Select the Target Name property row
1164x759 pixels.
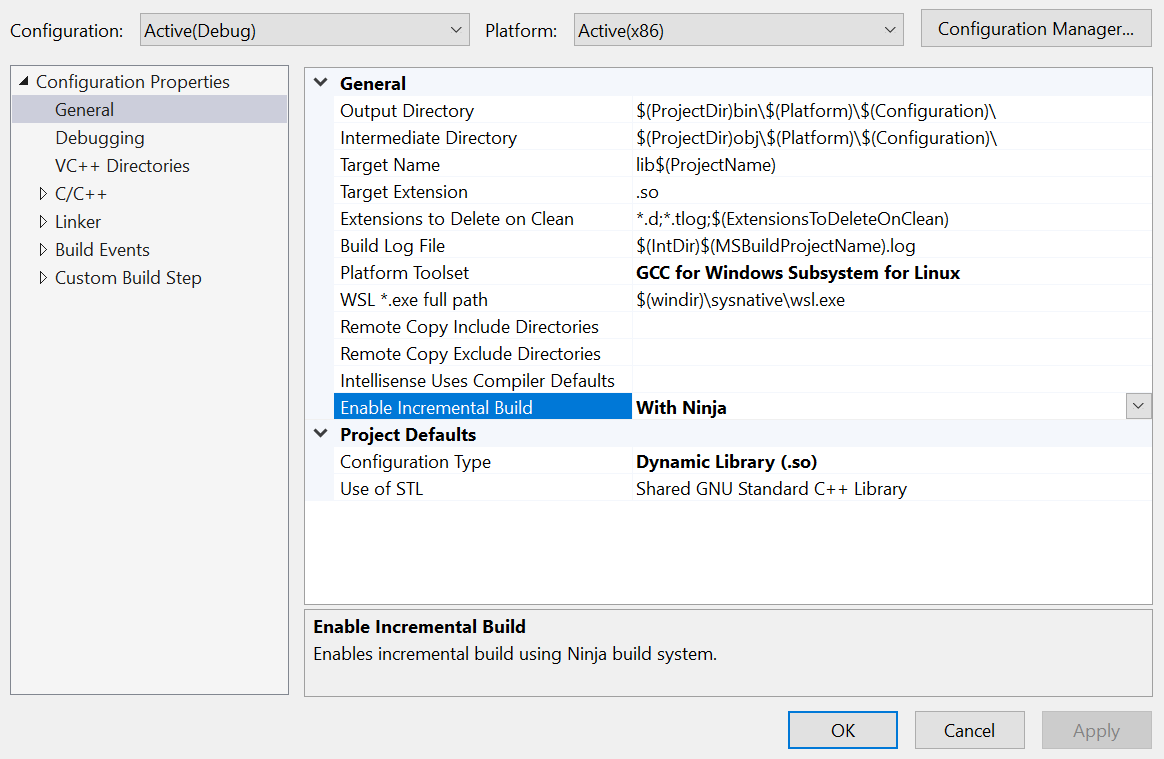click(390, 165)
